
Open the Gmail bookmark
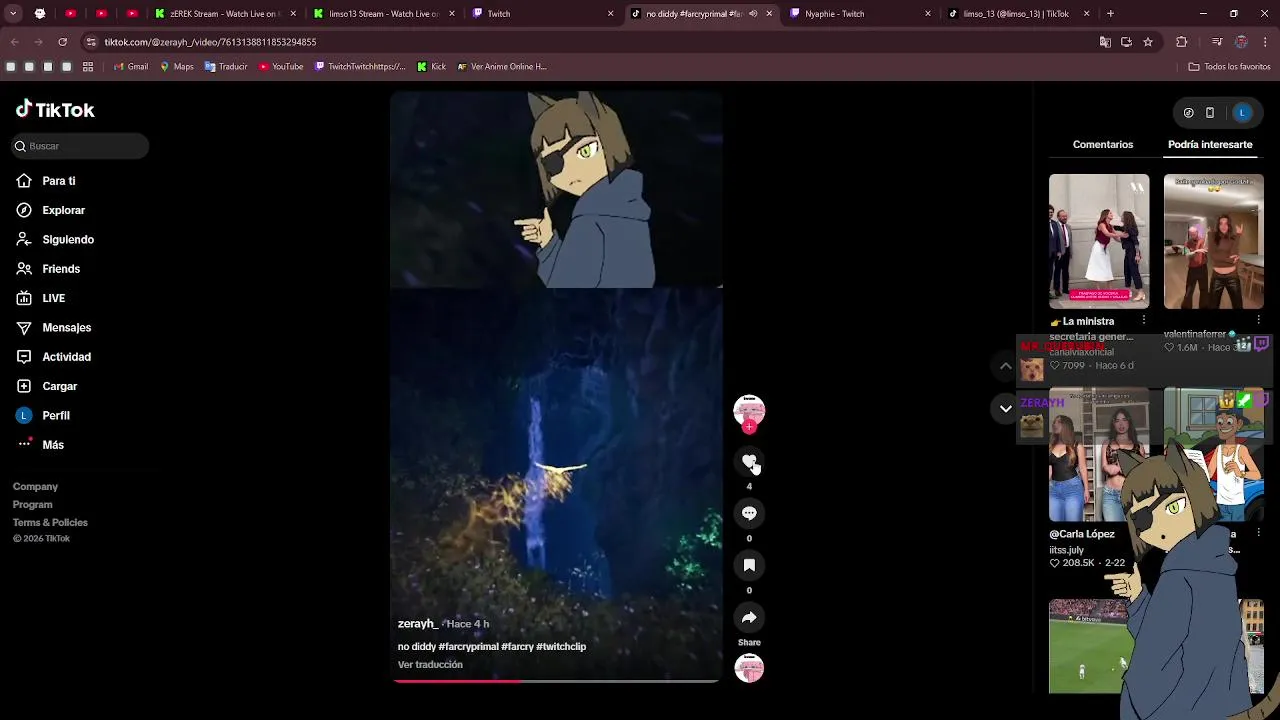pyautogui.click(x=130, y=67)
